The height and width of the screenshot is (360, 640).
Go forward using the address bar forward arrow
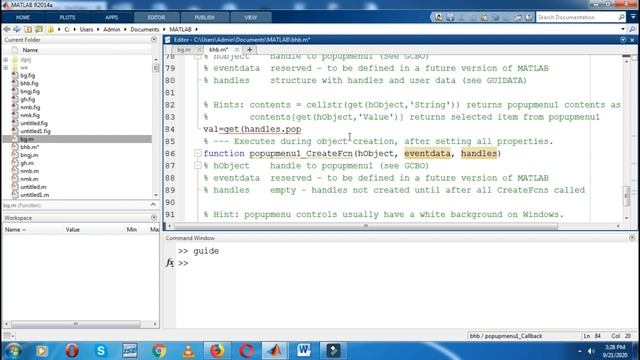[17, 29]
